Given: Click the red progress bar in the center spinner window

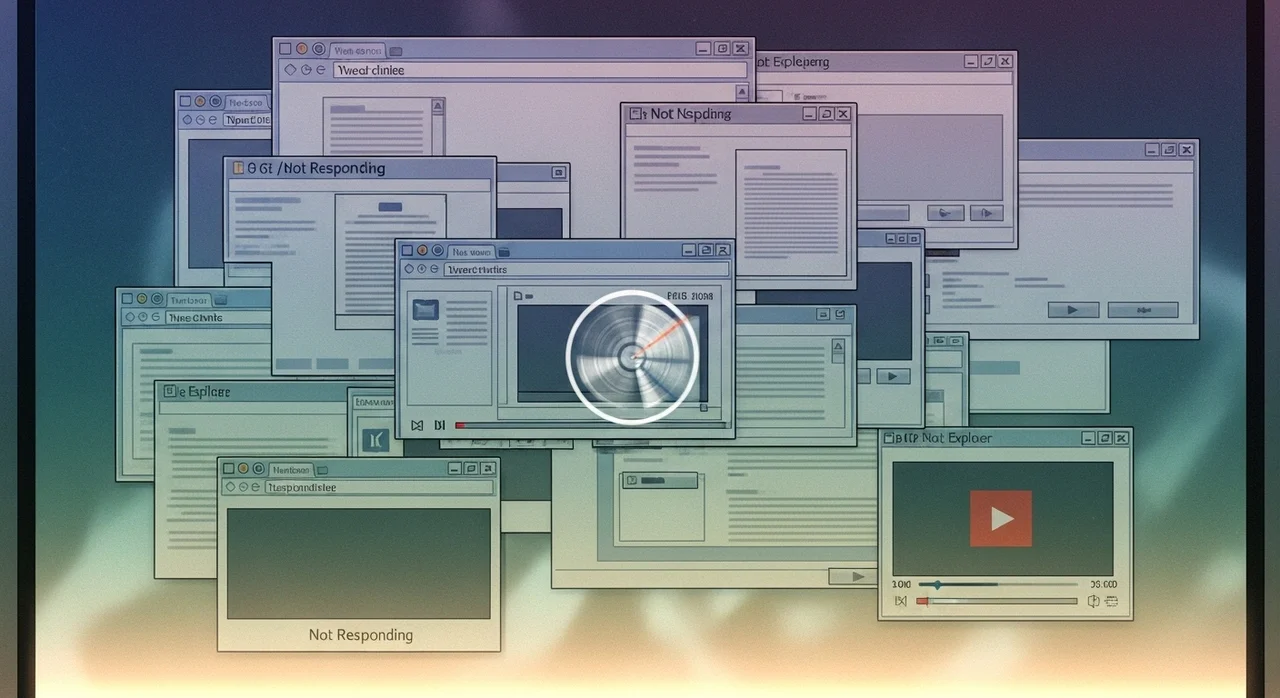Looking at the screenshot, I should (x=590, y=426).
